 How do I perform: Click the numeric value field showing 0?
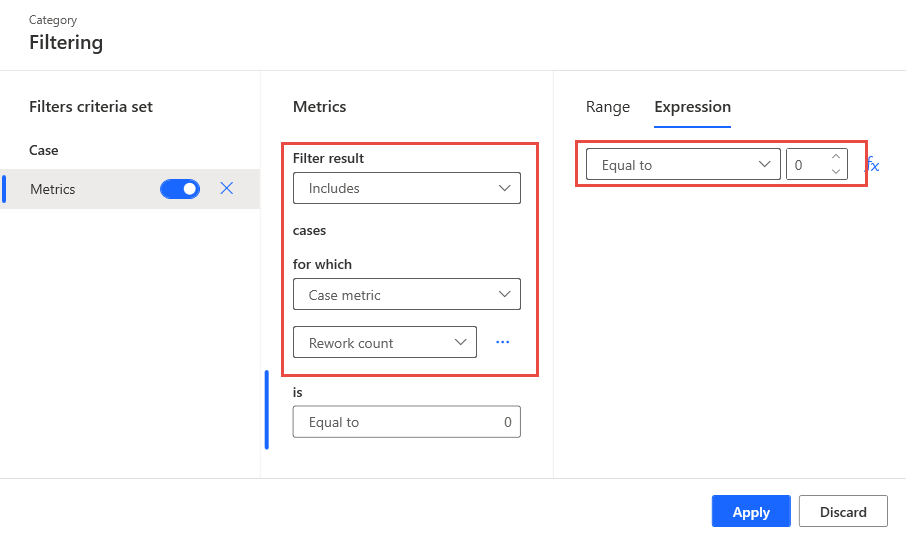pyautogui.click(x=807, y=165)
